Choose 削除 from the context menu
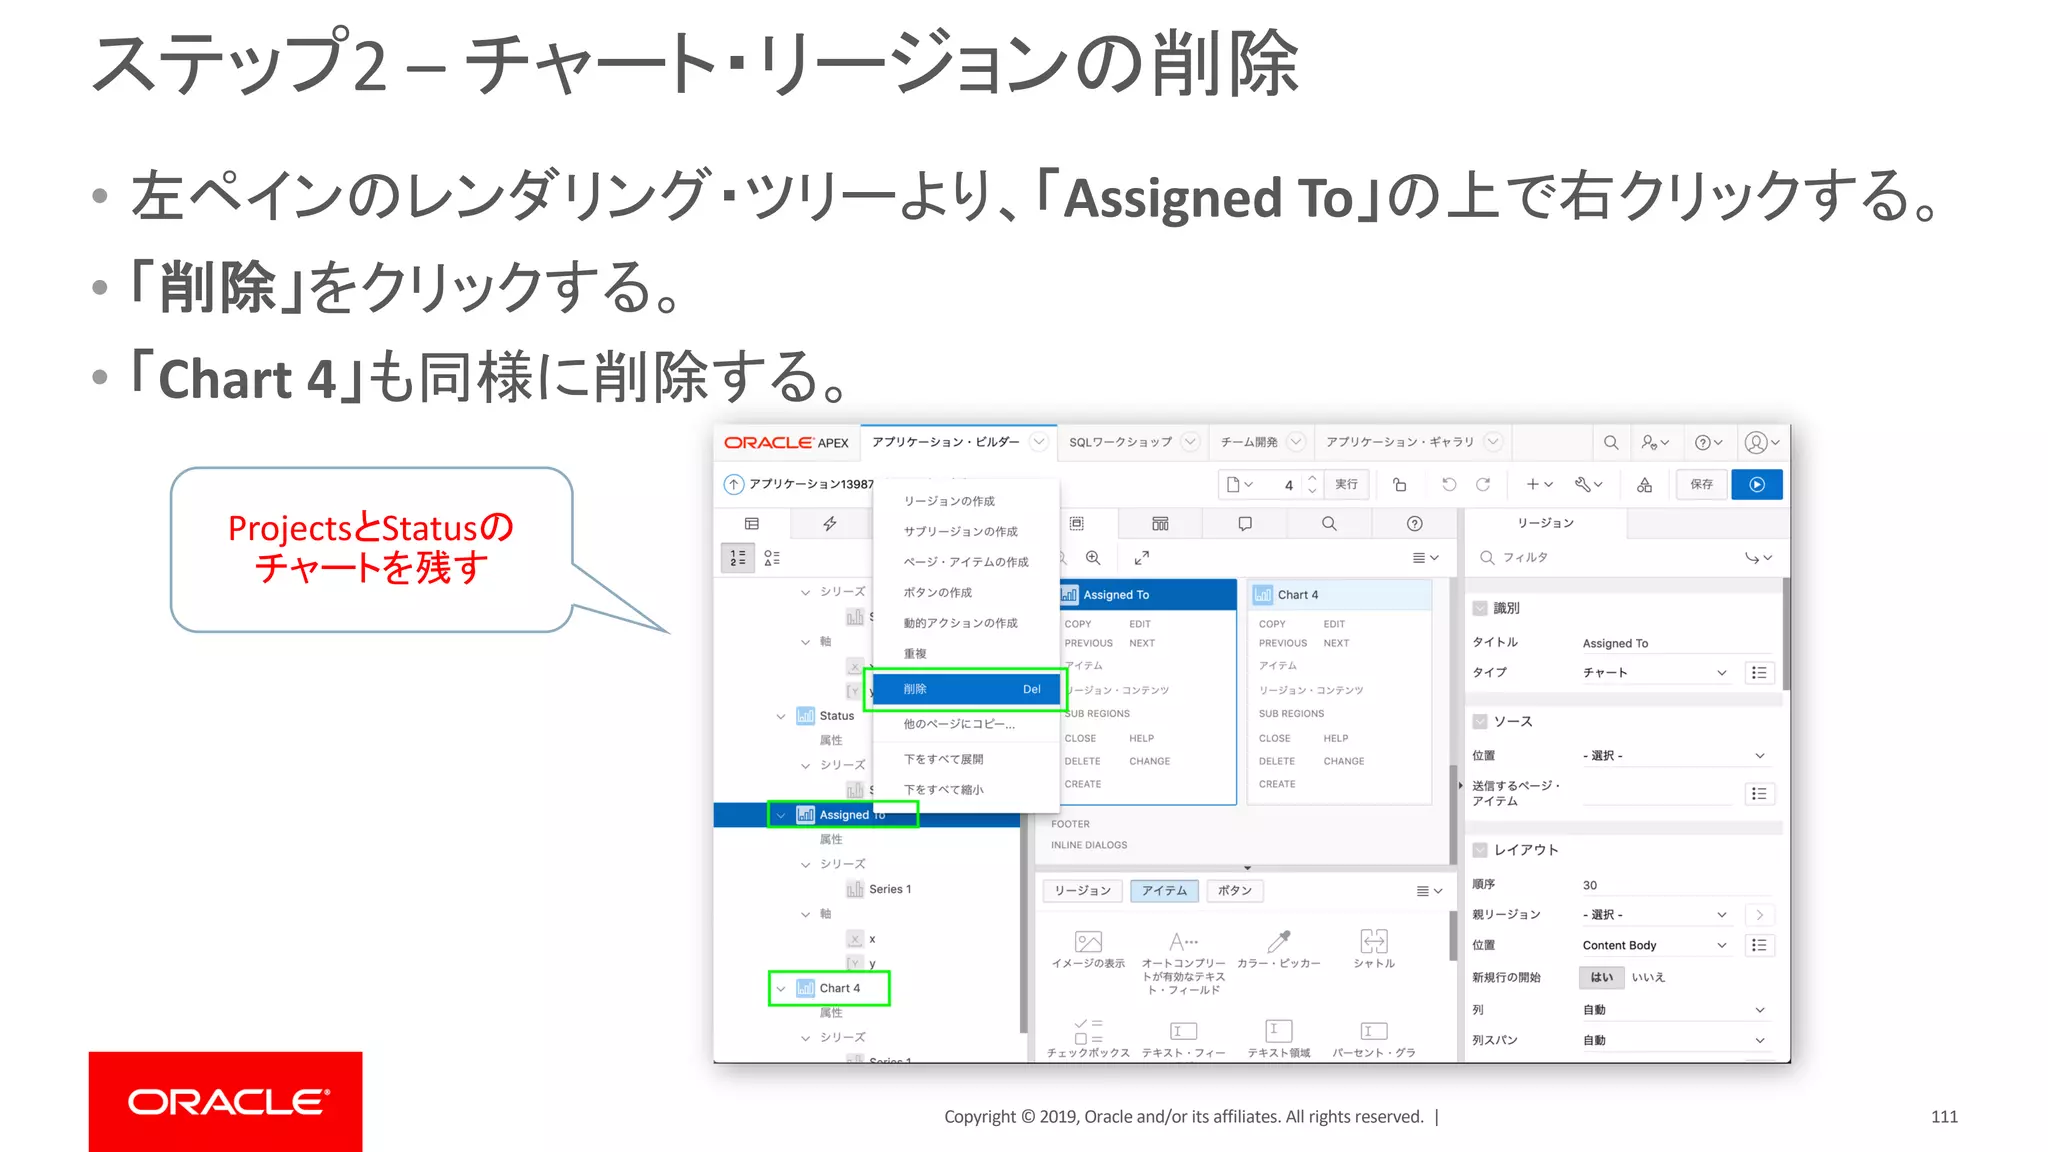The image size is (2048, 1152). point(966,689)
